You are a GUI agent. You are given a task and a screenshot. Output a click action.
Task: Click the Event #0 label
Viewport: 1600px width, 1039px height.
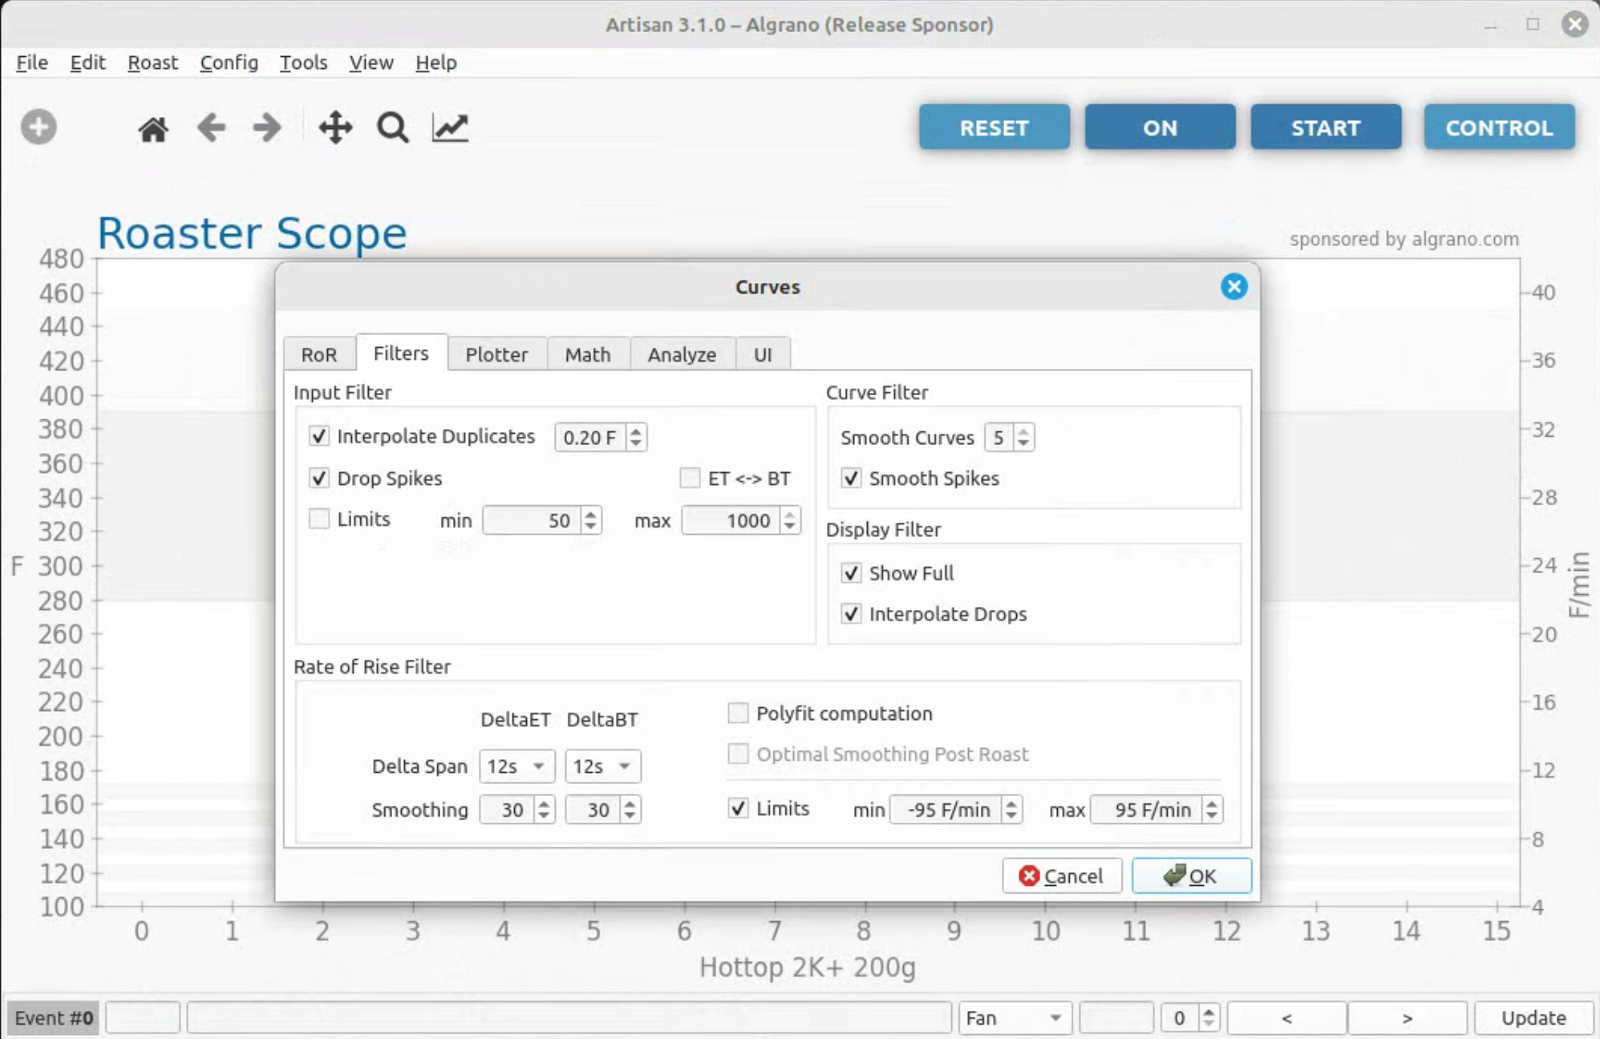(54, 1018)
